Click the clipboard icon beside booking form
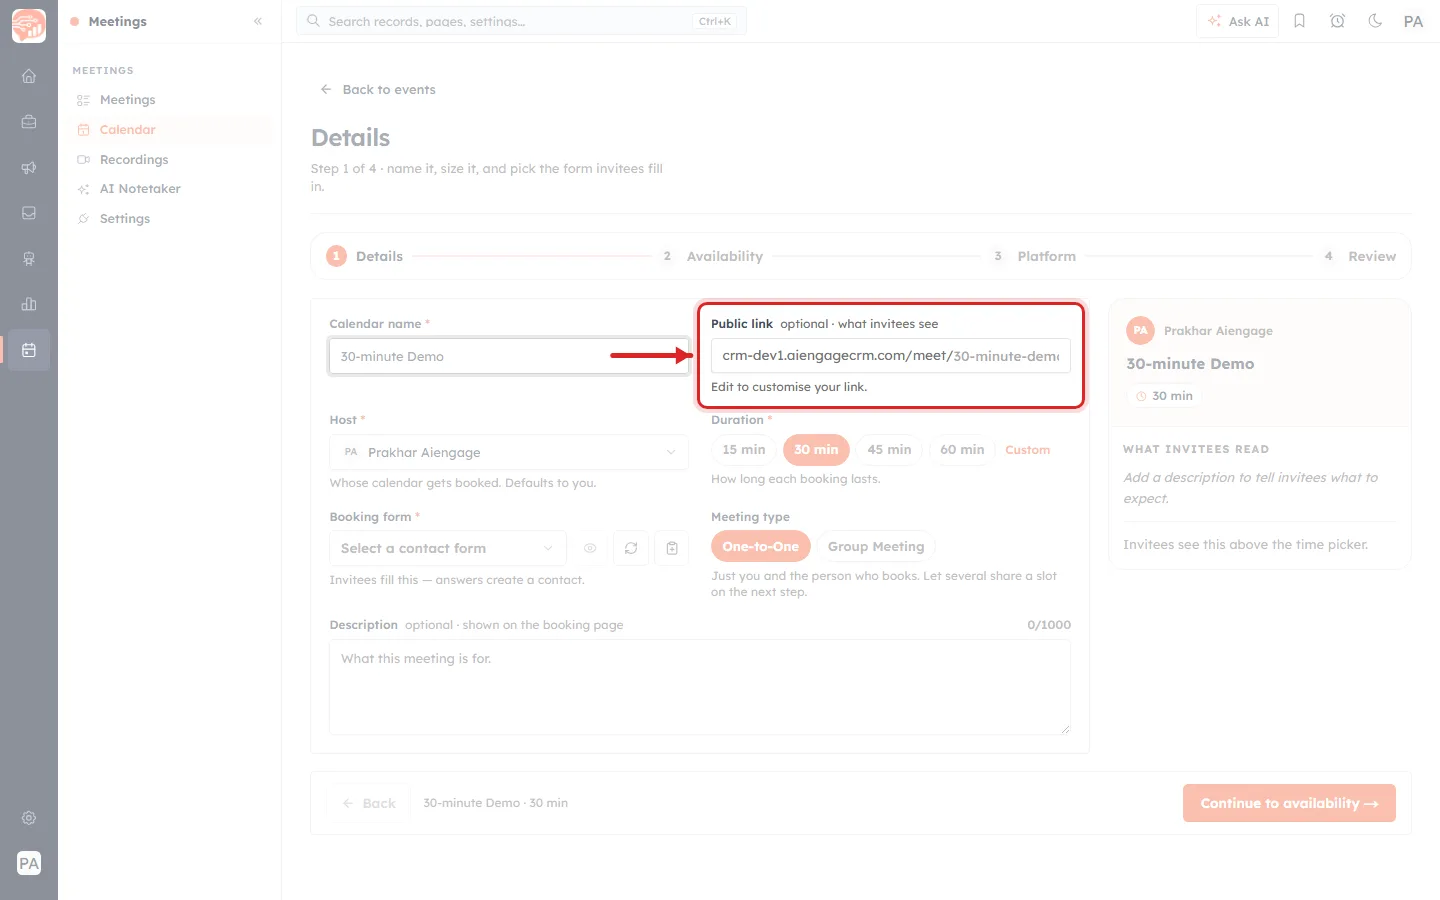The width and height of the screenshot is (1440, 900). (672, 548)
